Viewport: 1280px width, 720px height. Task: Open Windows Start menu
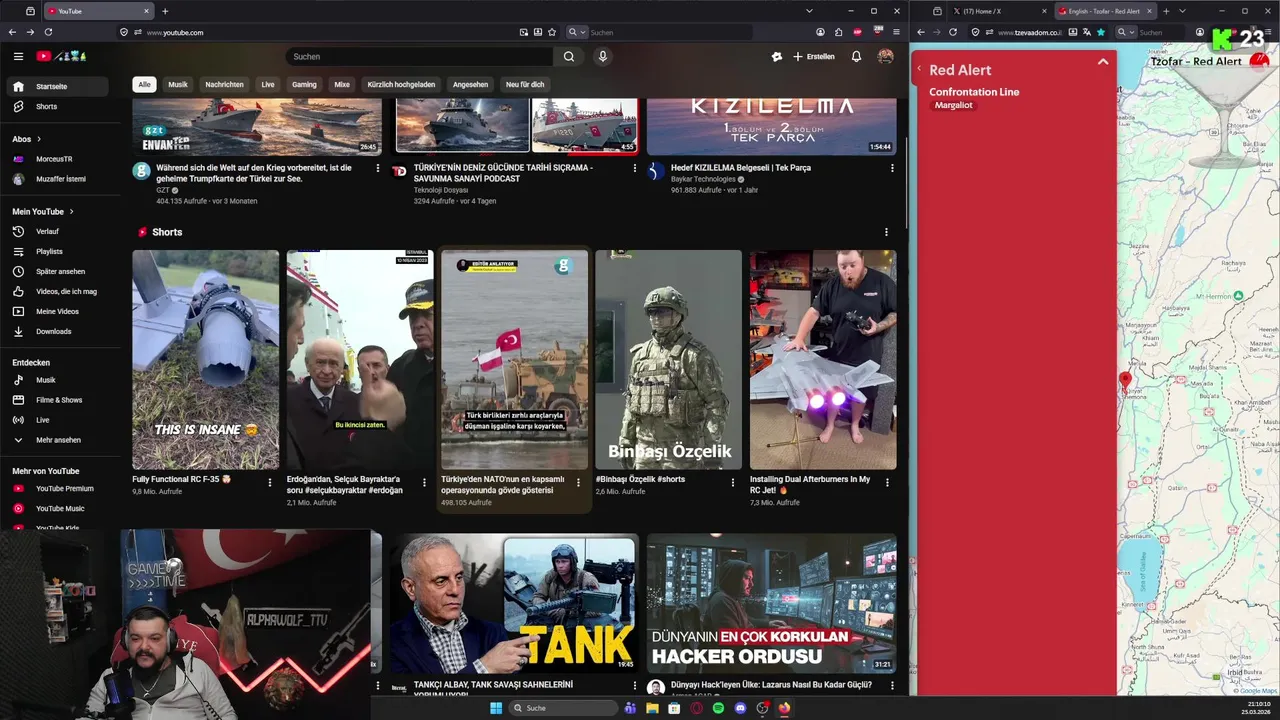495,708
